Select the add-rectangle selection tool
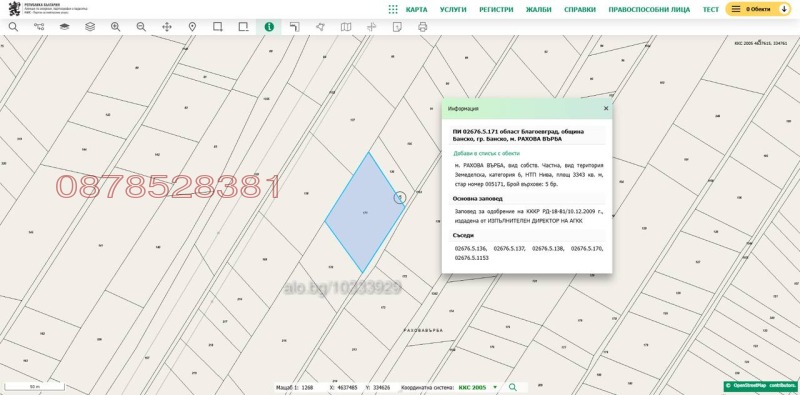This screenshot has width=800, height=395. [218, 27]
